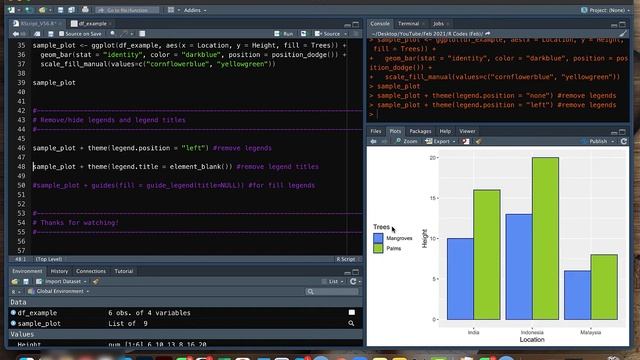Clear environment objects with broom icon
This screenshot has height=360, width=640.
click(96, 282)
